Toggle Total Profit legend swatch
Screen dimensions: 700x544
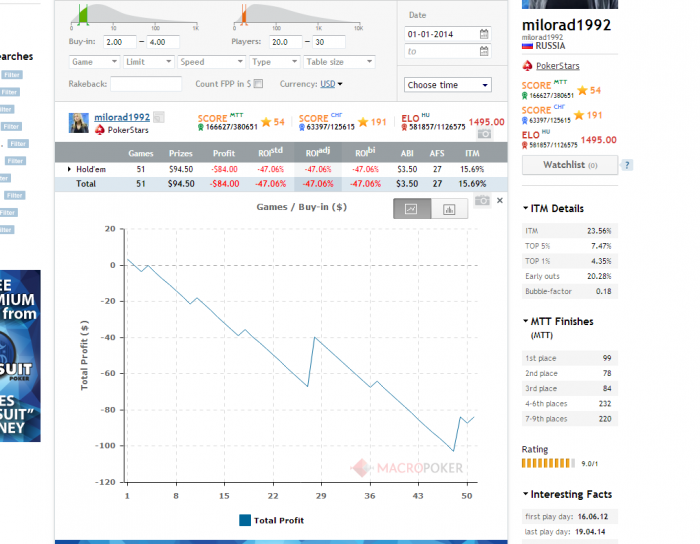245,520
